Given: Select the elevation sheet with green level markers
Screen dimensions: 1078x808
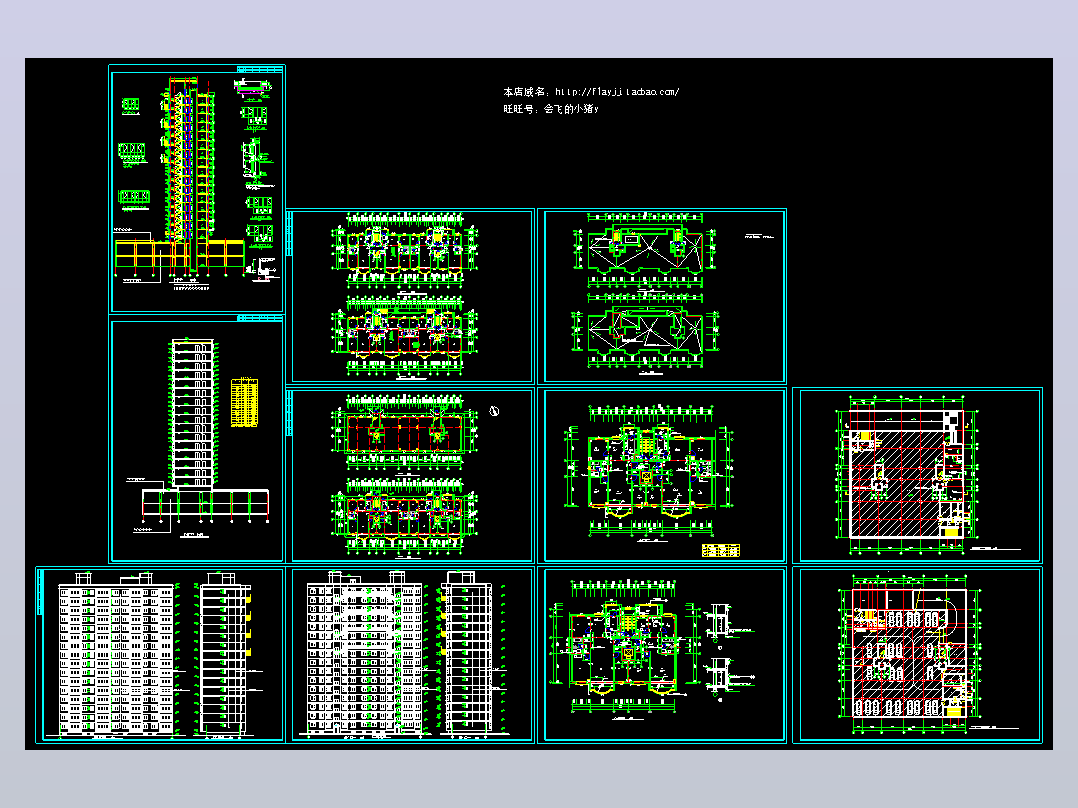Looking at the screenshot, I should [x=410, y=655].
